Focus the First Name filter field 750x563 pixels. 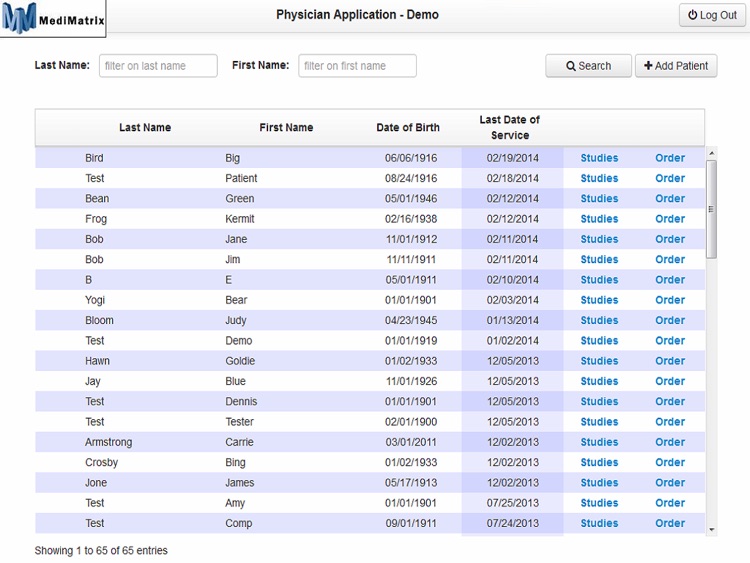[357, 66]
